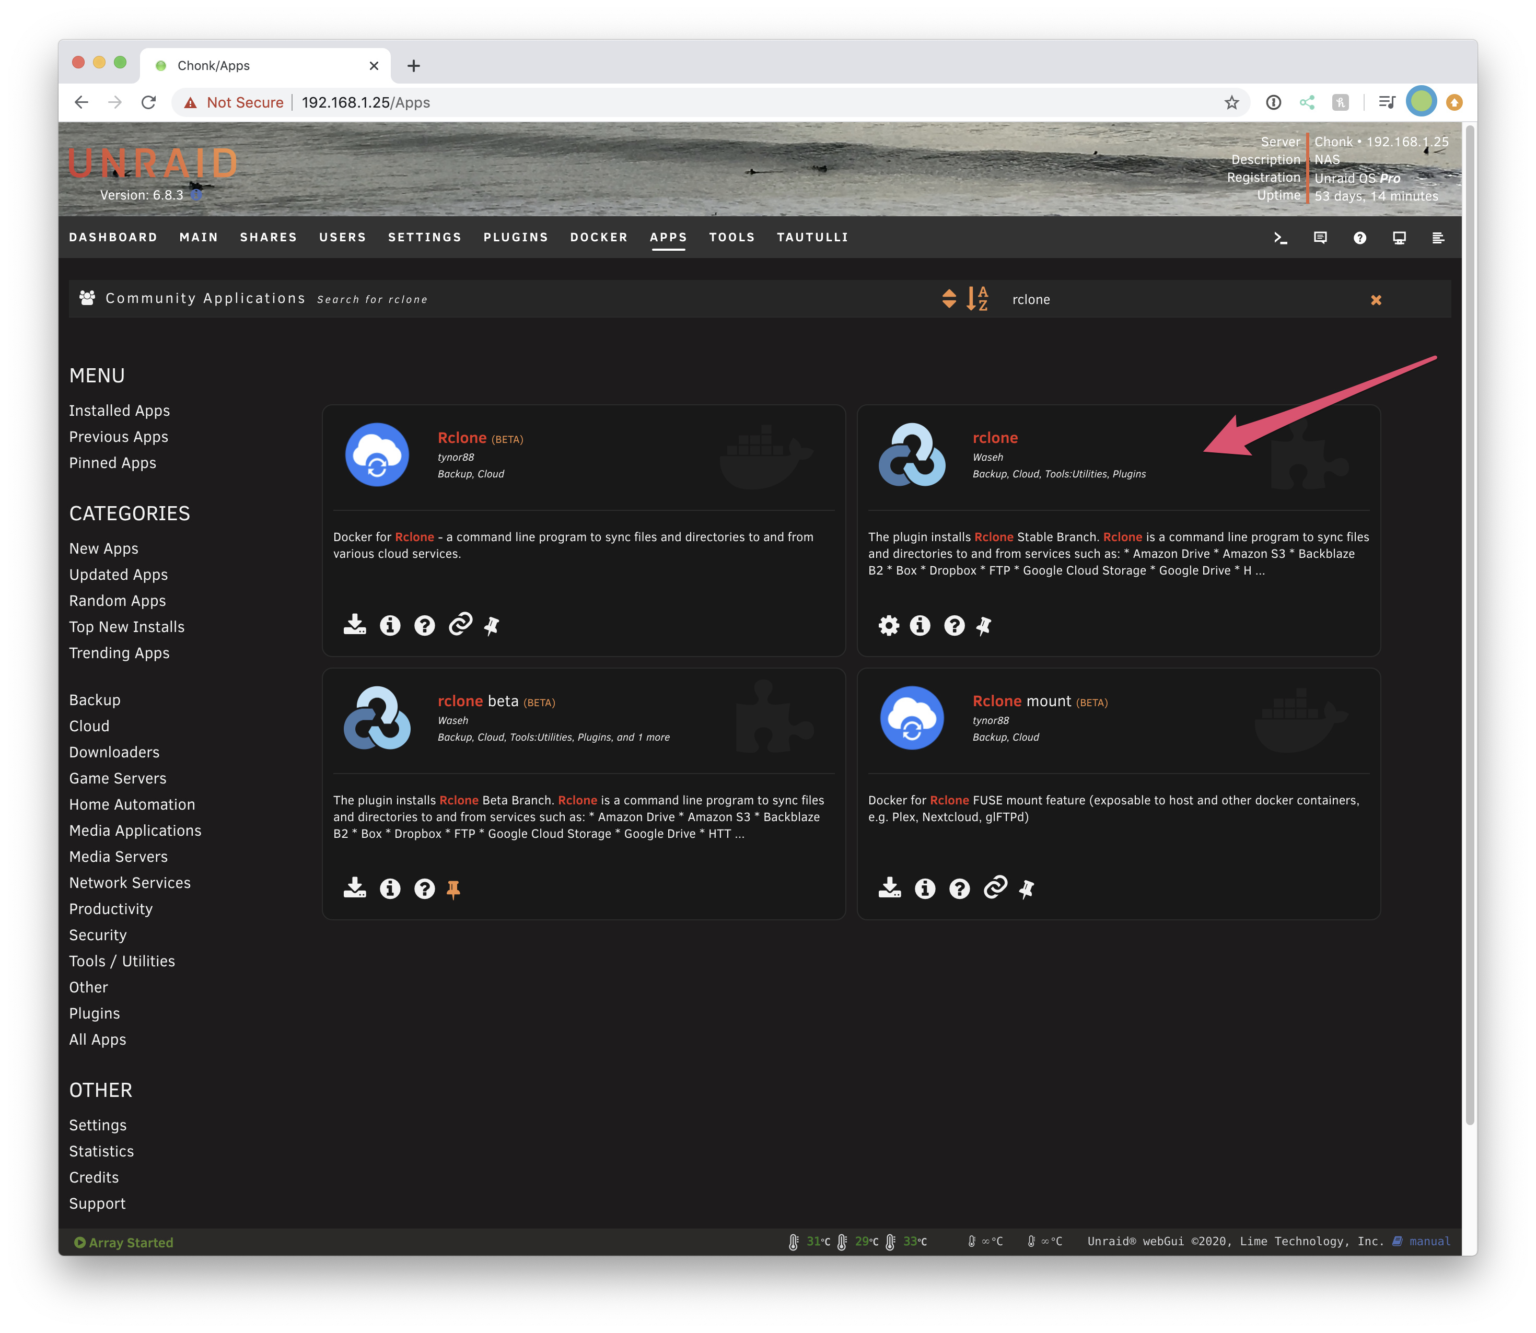This screenshot has width=1536, height=1333.
Task: Clear the rclone search with X
Action: coord(1376,300)
